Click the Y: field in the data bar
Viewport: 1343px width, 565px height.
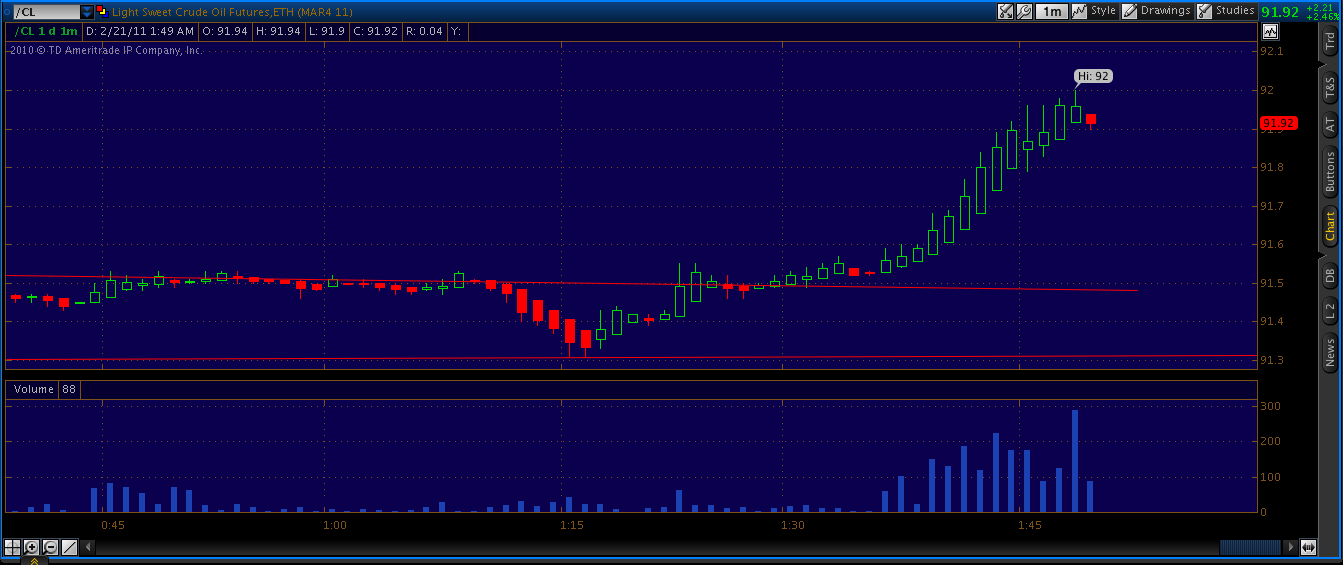[x=457, y=31]
